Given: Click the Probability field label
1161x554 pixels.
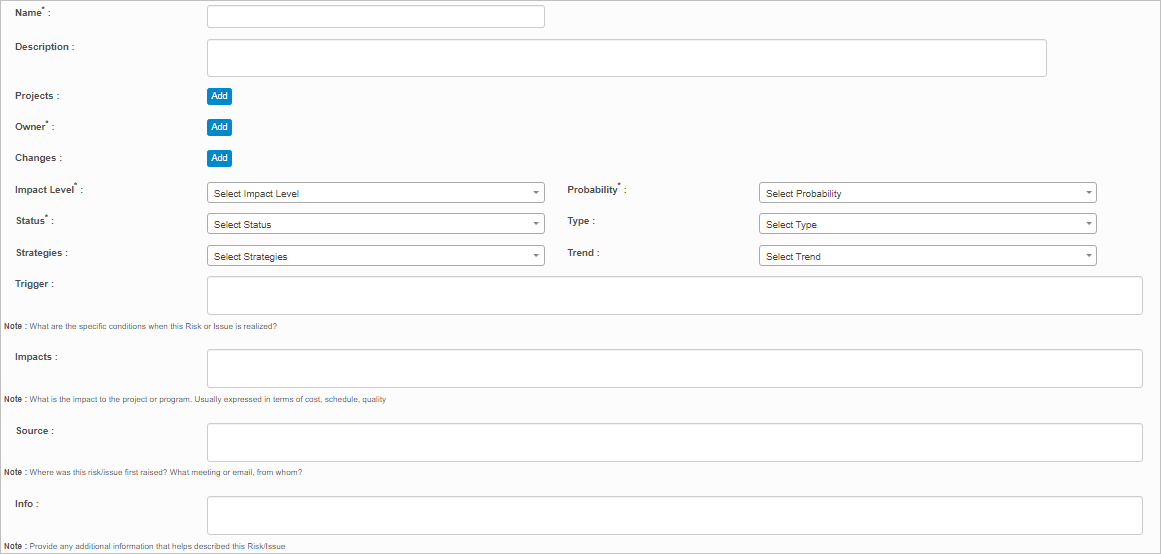Looking at the screenshot, I should pos(592,190).
